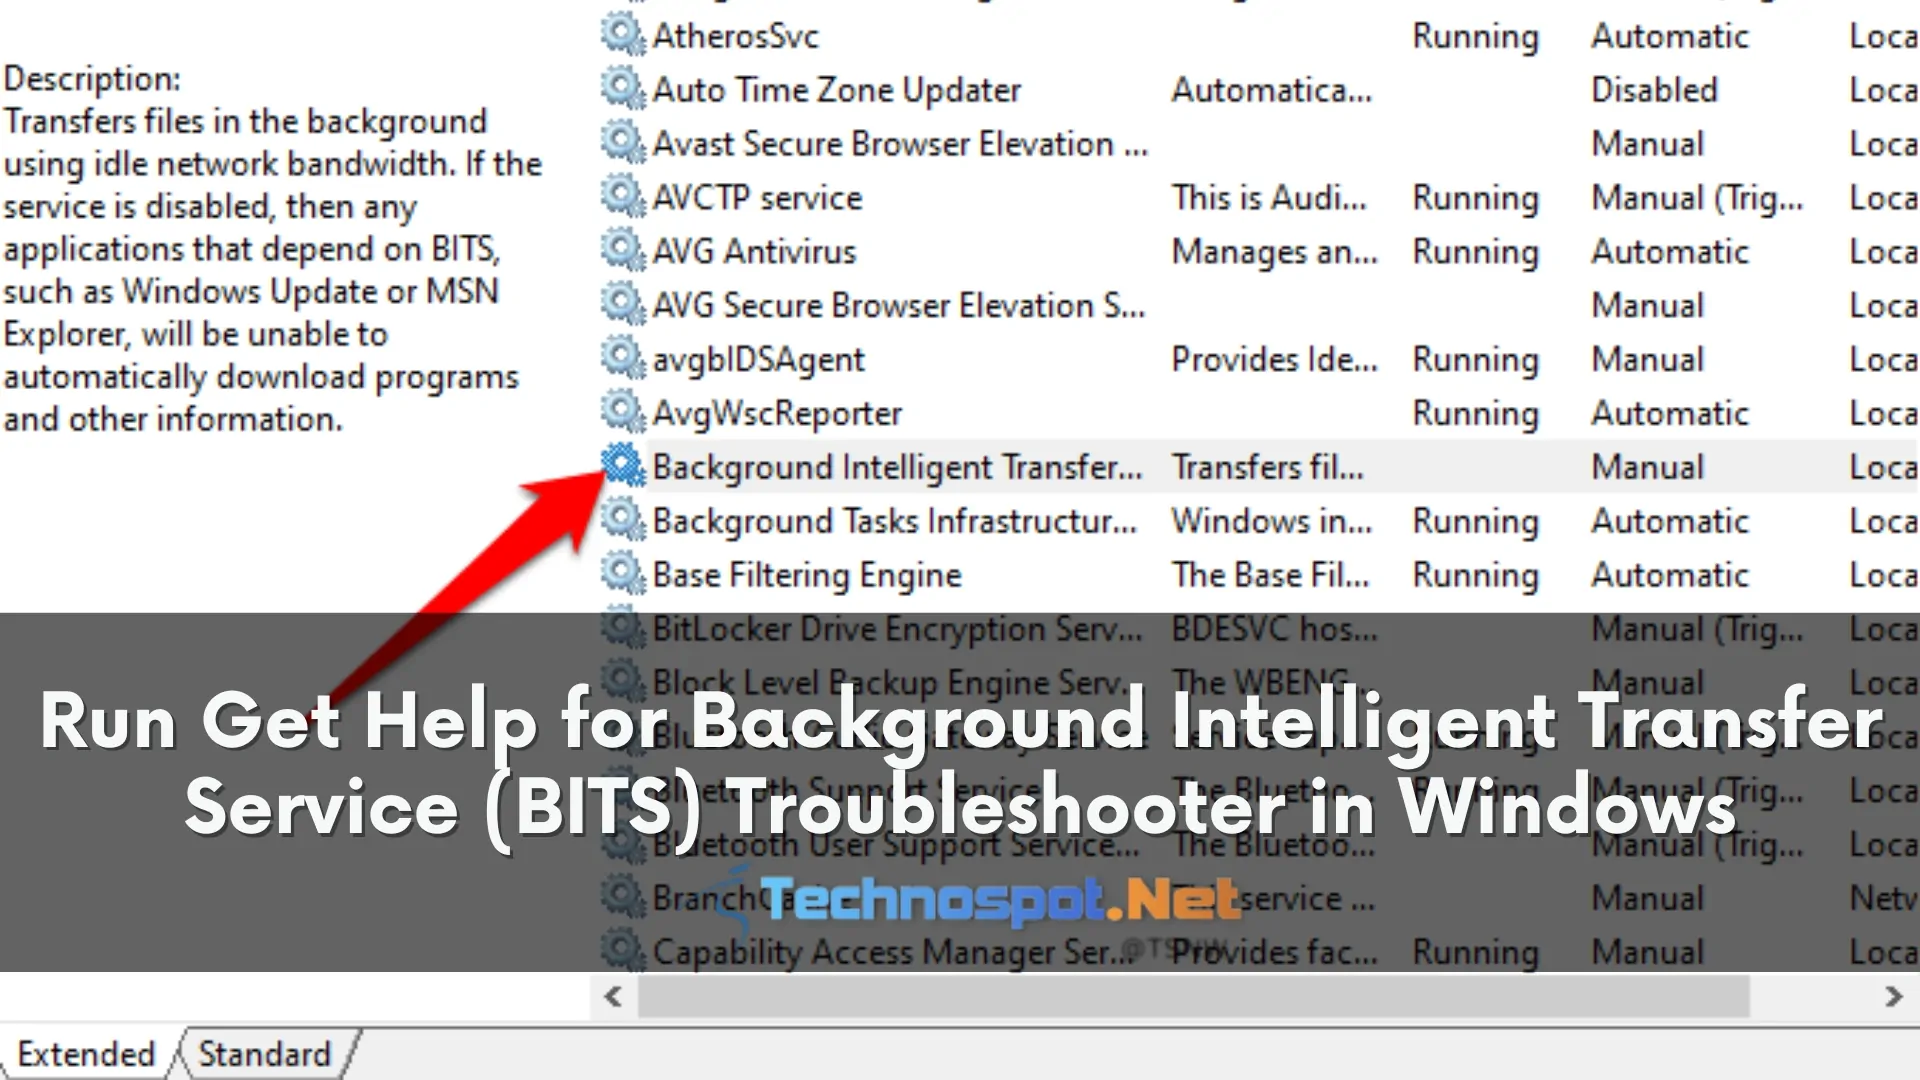Click Manual startup type of Background Intelligent Transfer

tap(1647, 468)
